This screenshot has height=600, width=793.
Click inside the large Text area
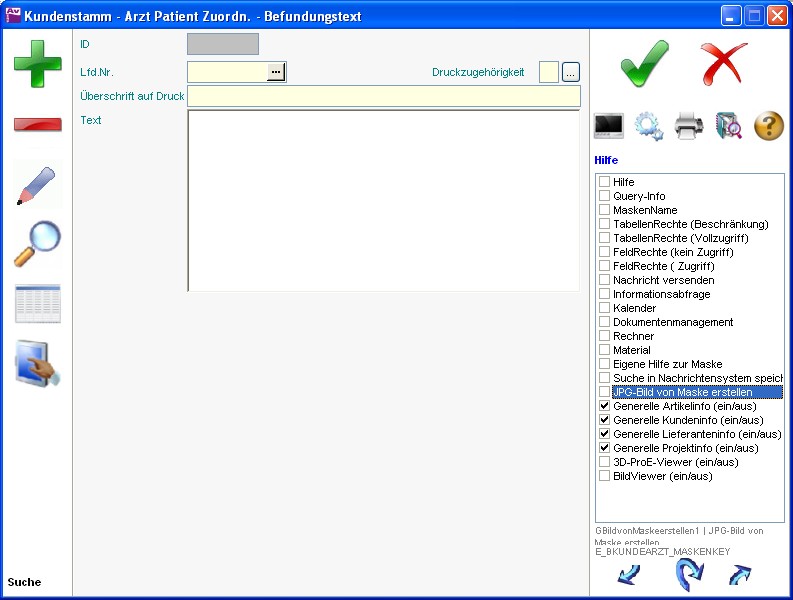click(x=383, y=200)
